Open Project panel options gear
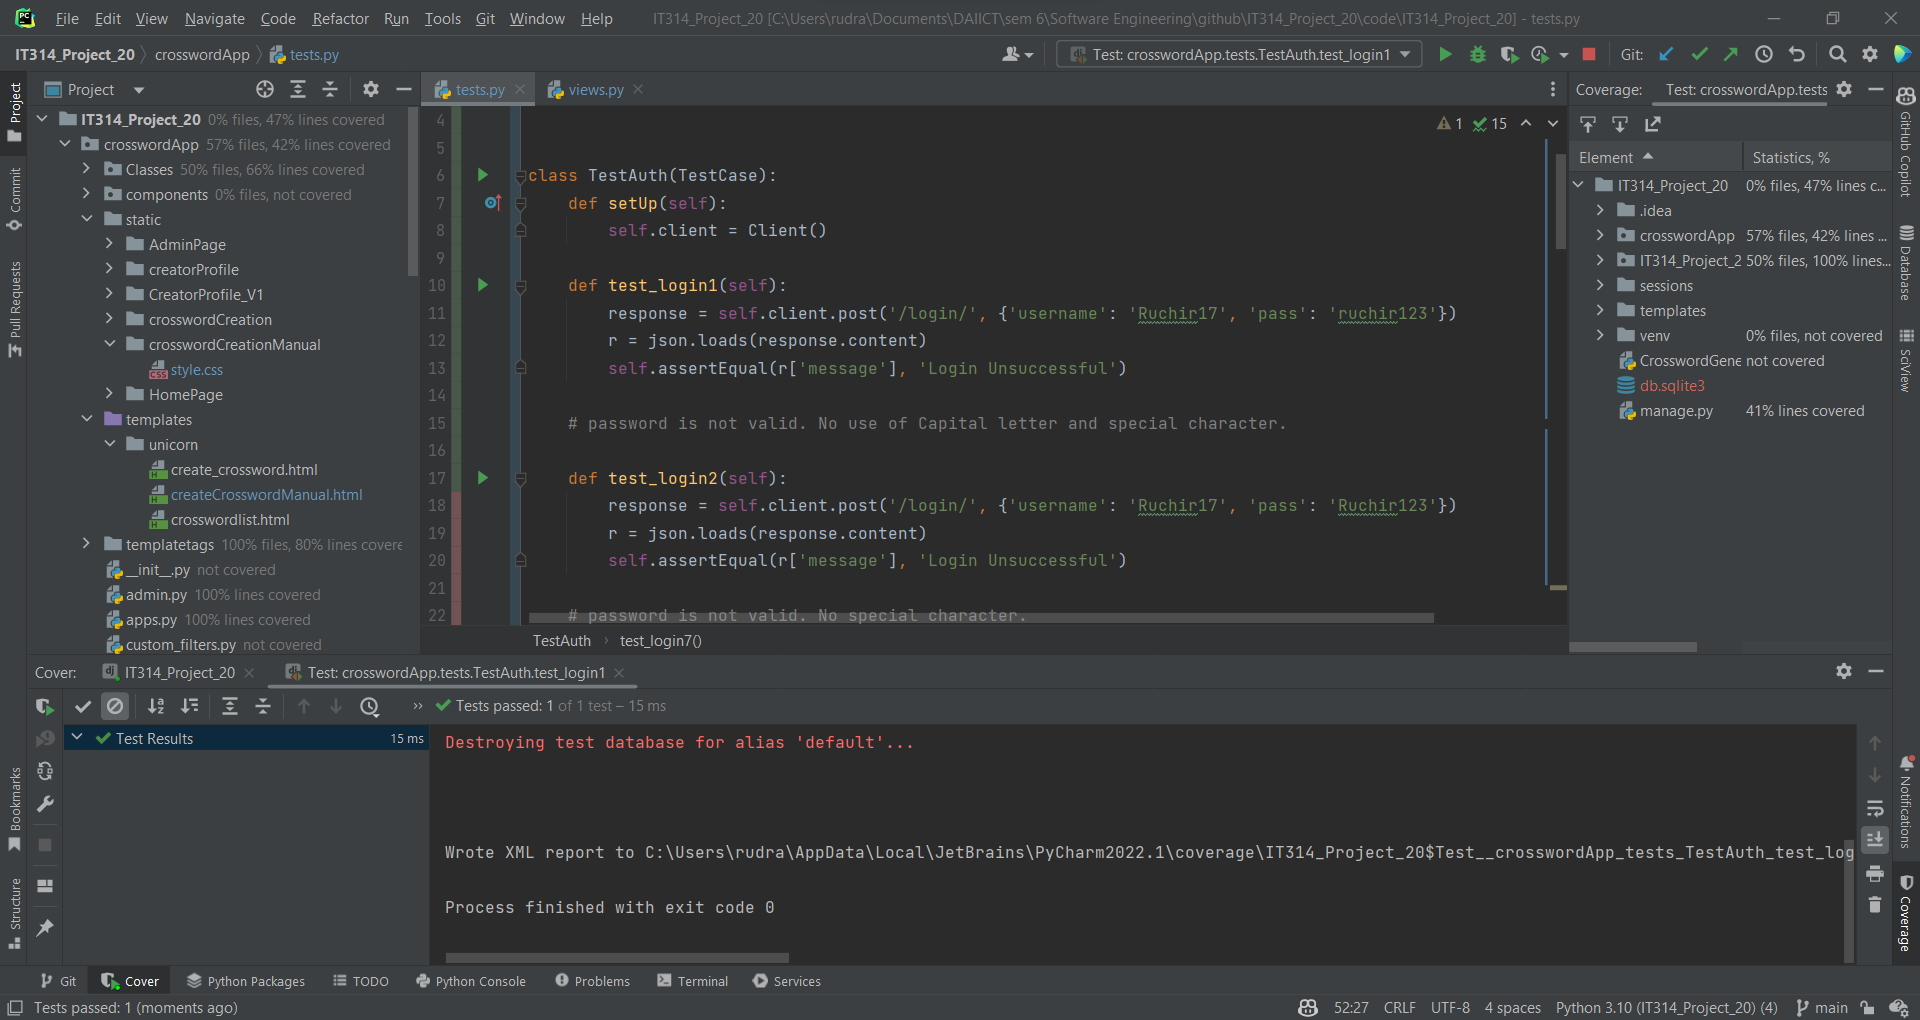The image size is (1920, 1020). (371, 90)
